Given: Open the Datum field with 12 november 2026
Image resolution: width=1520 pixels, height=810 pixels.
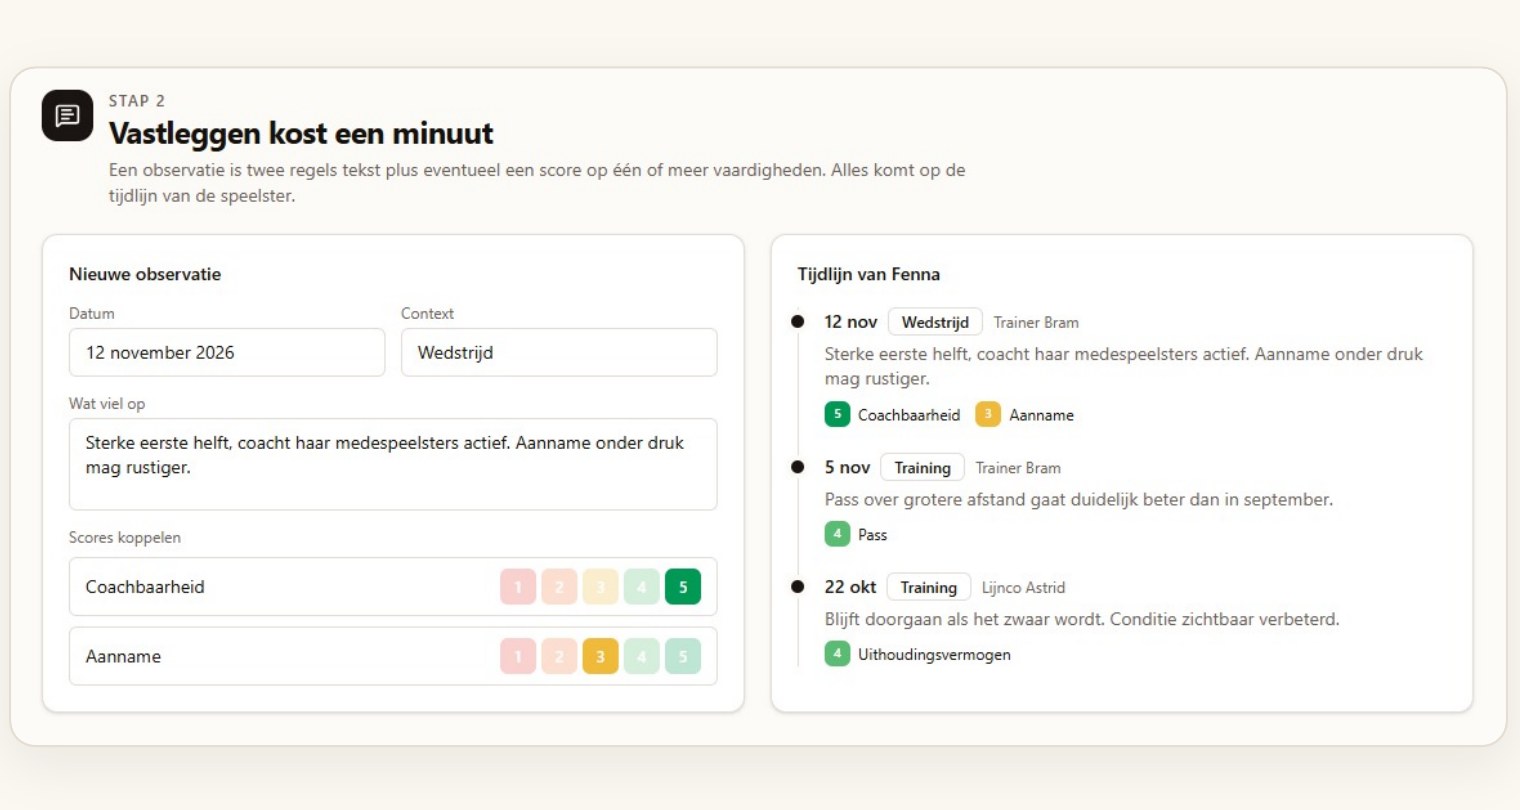Looking at the screenshot, I should pos(227,352).
